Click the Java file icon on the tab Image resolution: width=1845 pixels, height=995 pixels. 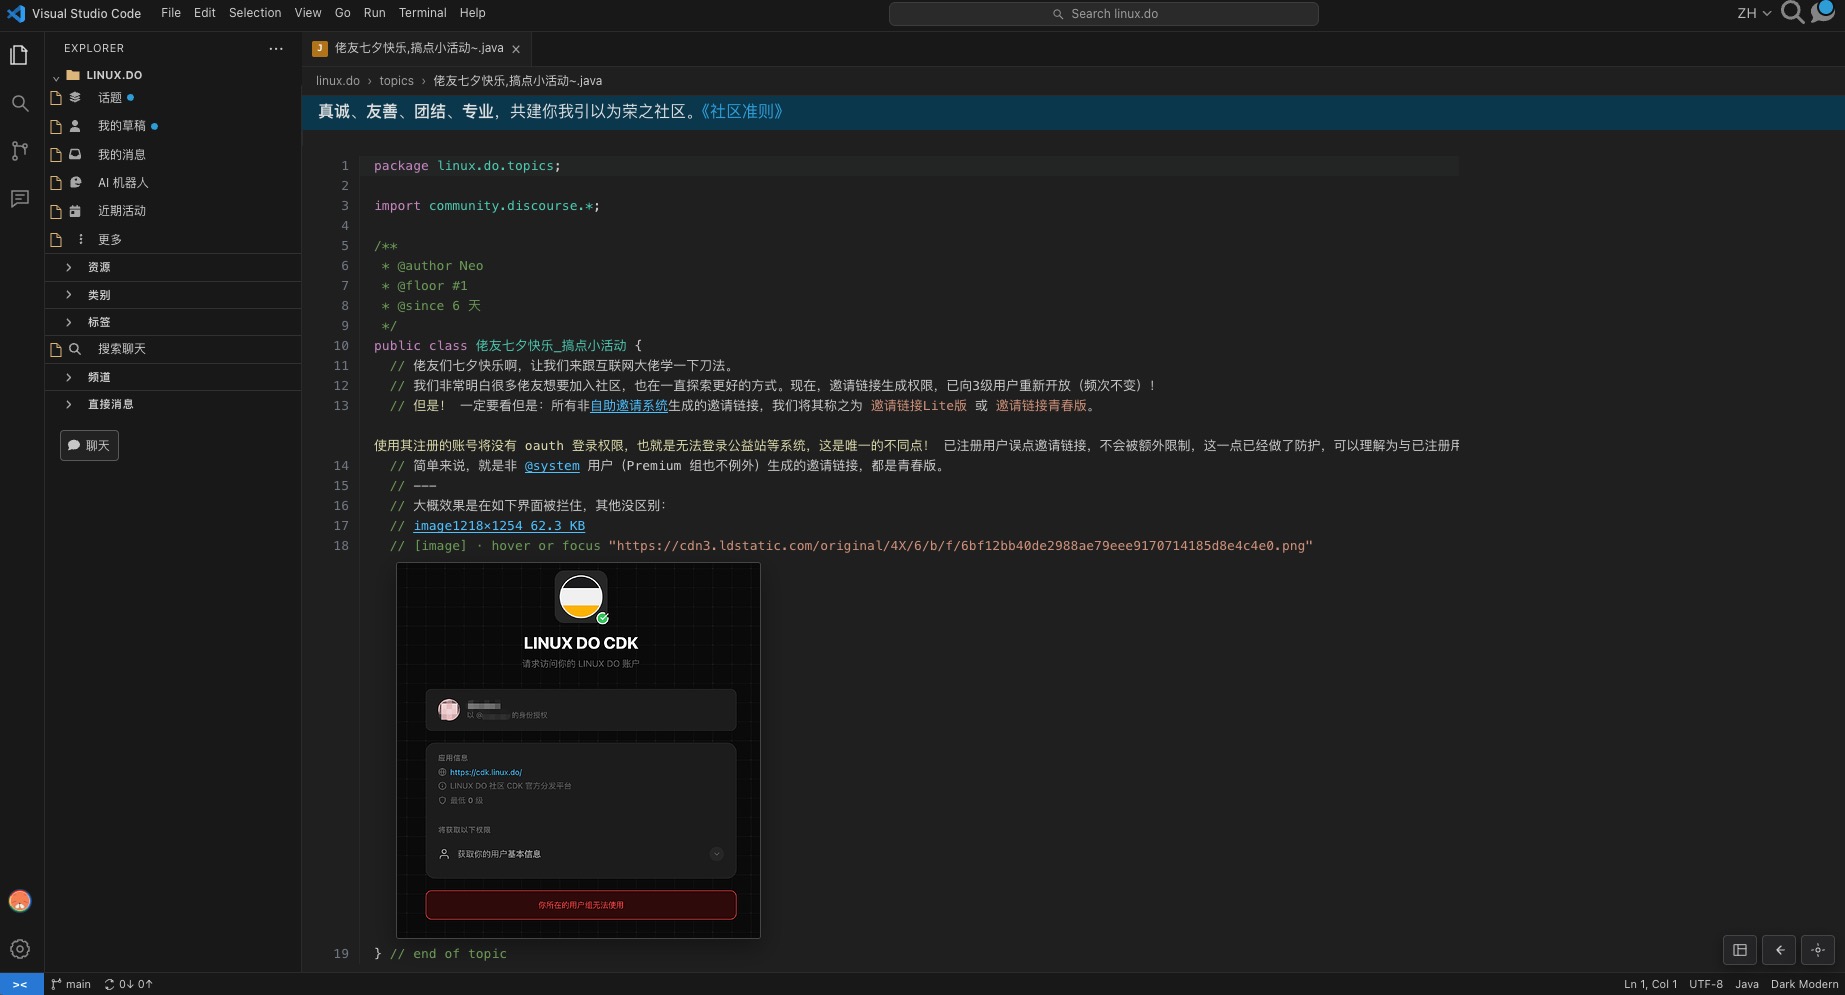point(320,48)
